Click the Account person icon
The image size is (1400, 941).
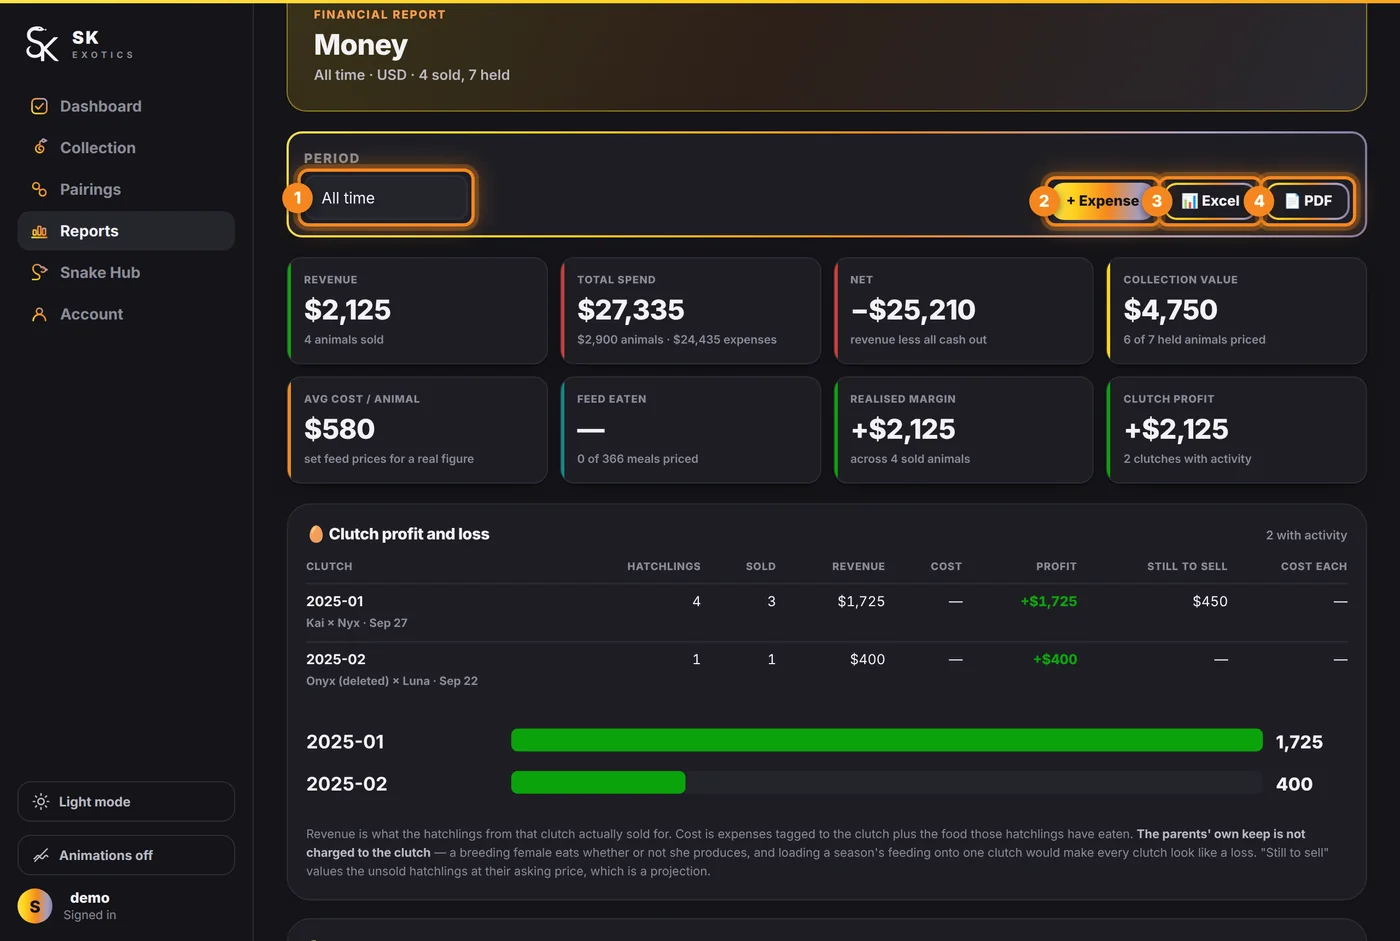[x=40, y=314]
